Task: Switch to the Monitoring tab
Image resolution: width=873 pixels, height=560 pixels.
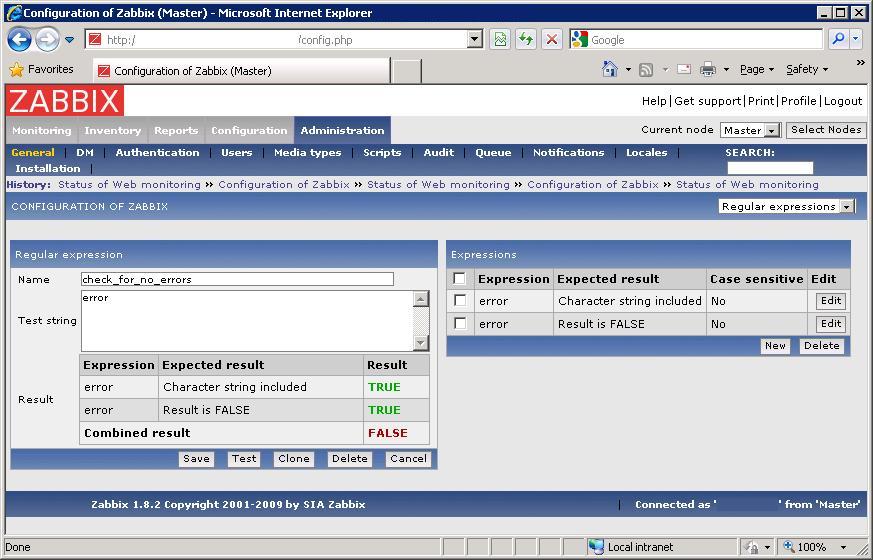Action: pos(42,130)
